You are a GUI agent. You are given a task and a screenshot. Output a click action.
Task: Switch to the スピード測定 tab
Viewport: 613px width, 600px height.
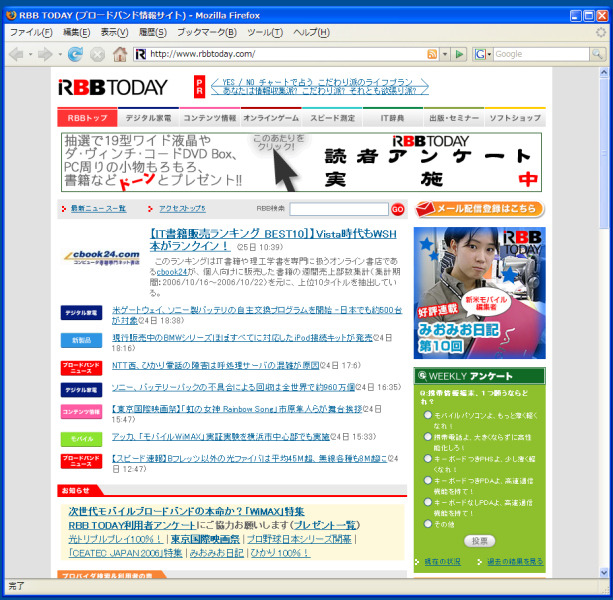tap(332, 118)
